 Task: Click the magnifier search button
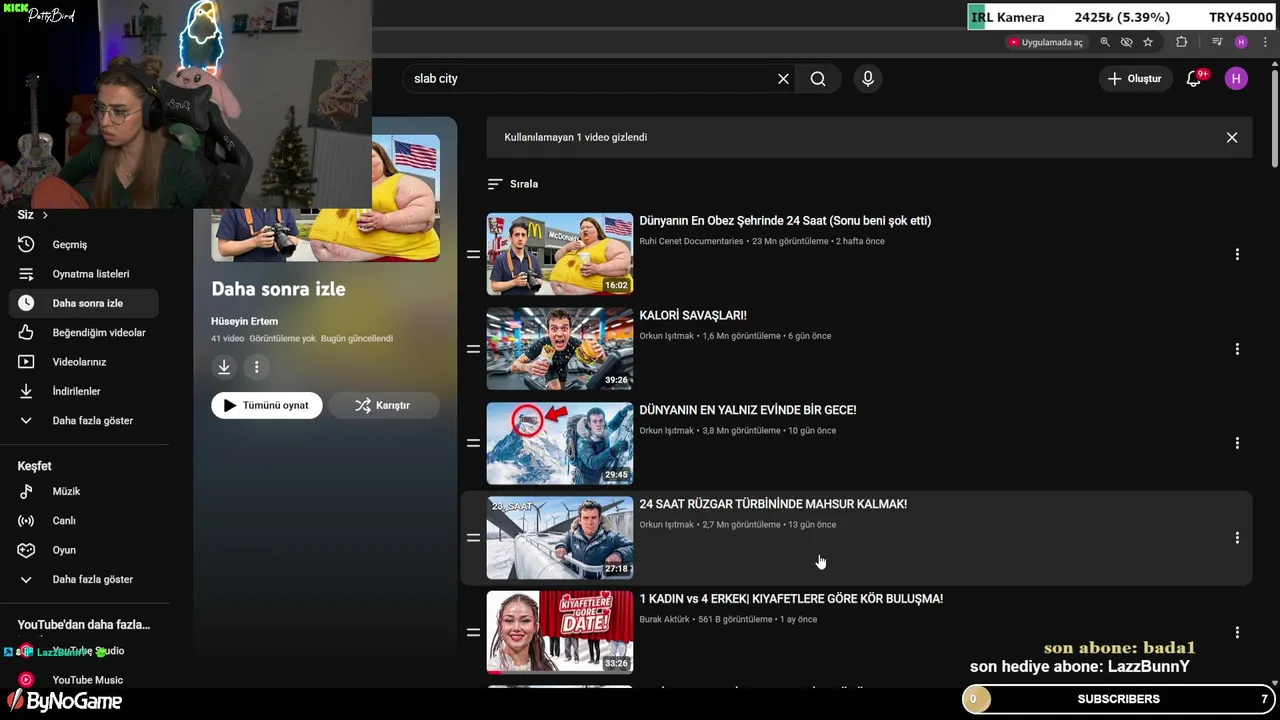(x=818, y=79)
